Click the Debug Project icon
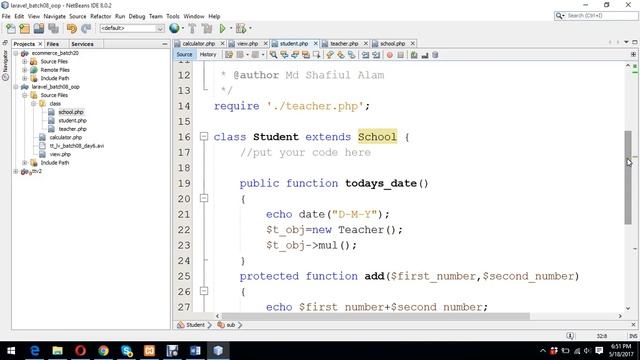The image size is (640, 360). coord(241,29)
